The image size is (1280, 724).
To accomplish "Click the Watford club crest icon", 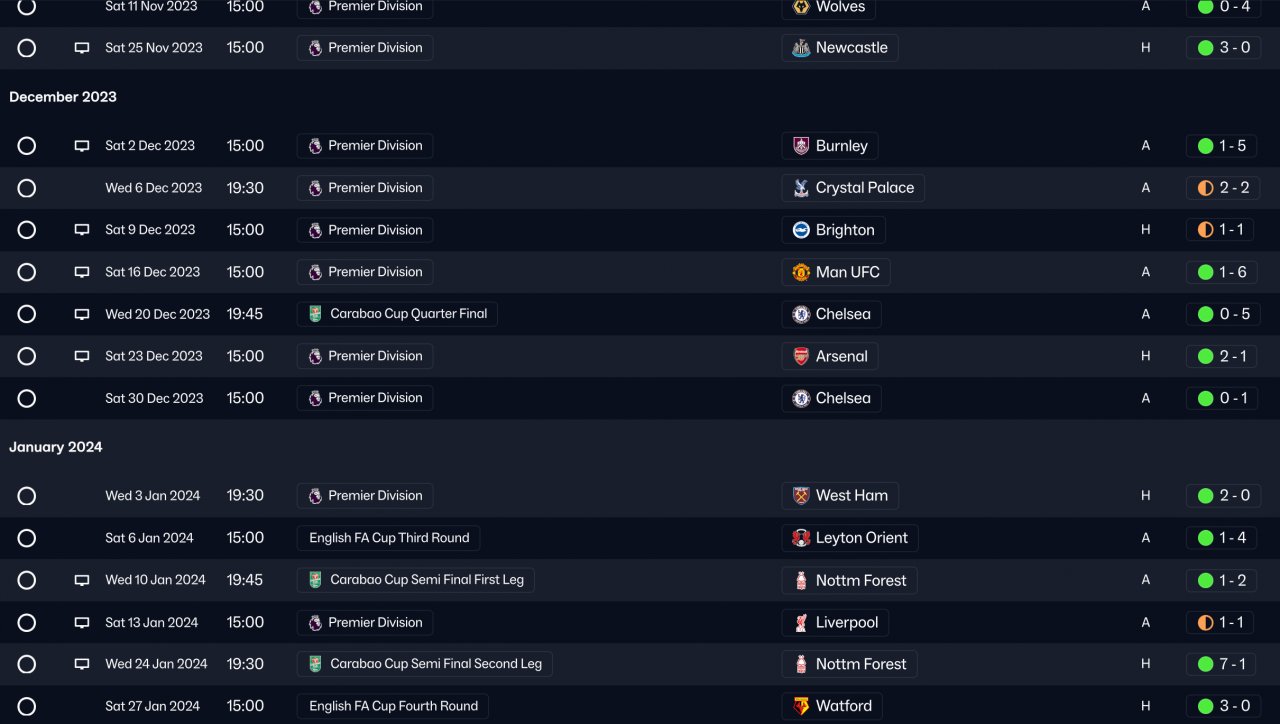I will 801,706.
